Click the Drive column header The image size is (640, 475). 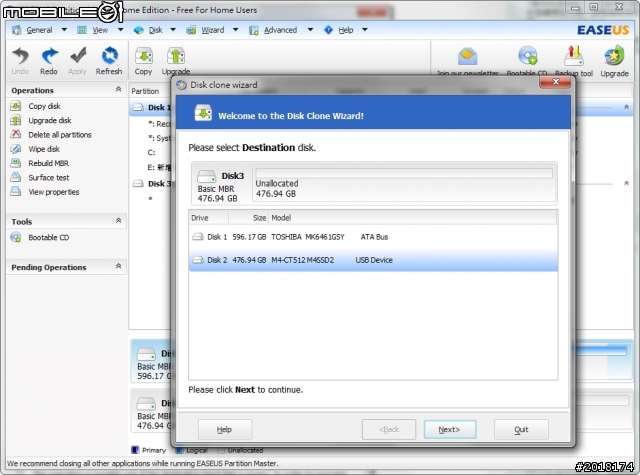(209, 218)
